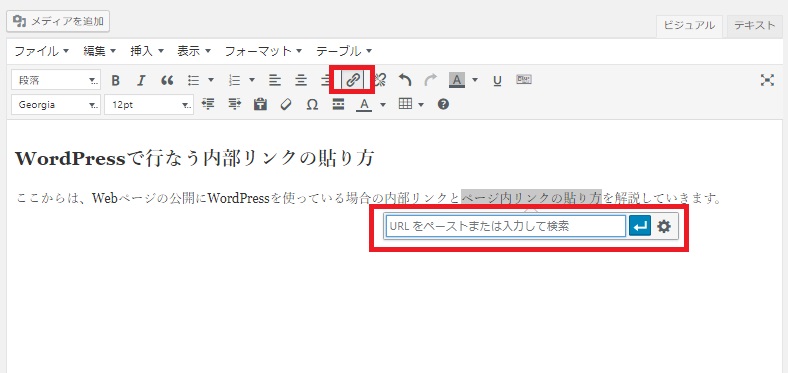
Task: Open the 12pt font size dropdown
Action: [x=149, y=105]
